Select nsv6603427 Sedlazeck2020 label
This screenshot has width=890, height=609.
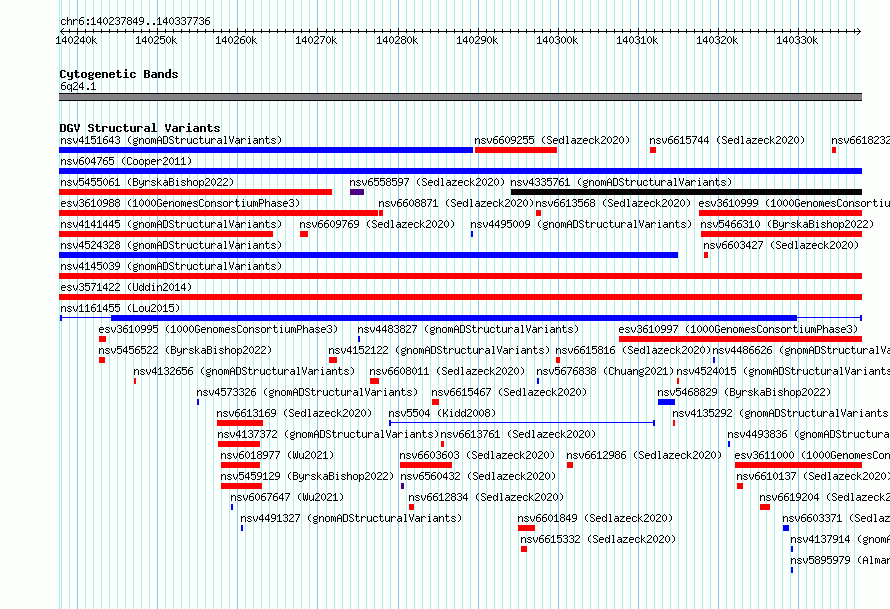pos(781,245)
